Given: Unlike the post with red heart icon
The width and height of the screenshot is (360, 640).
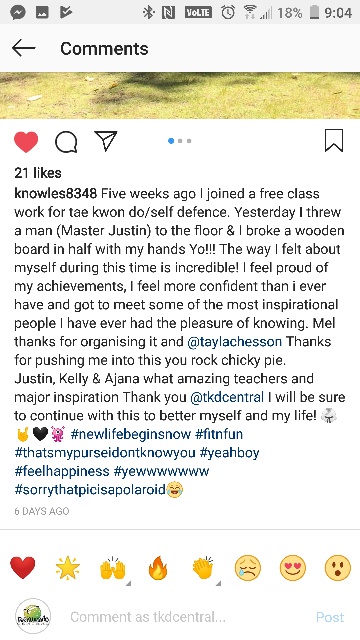Looking at the screenshot, I should click(26, 142).
